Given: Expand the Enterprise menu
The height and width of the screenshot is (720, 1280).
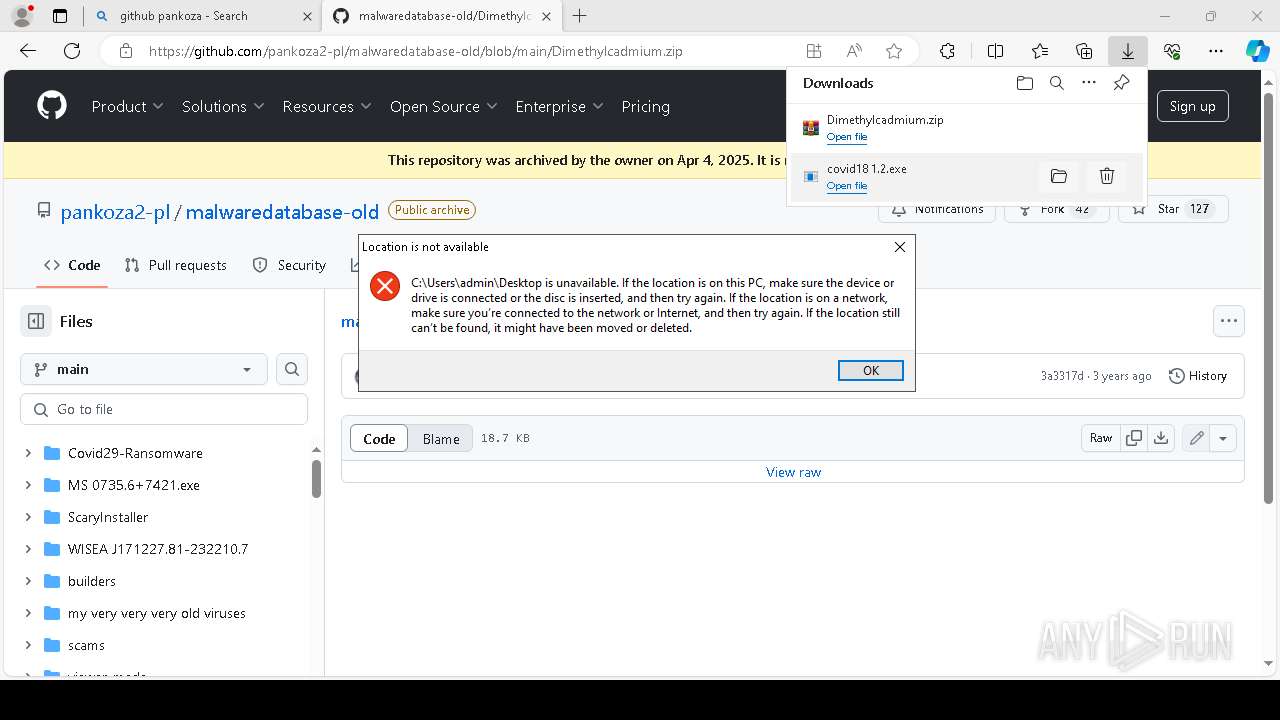Looking at the screenshot, I should (x=559, y=106).
